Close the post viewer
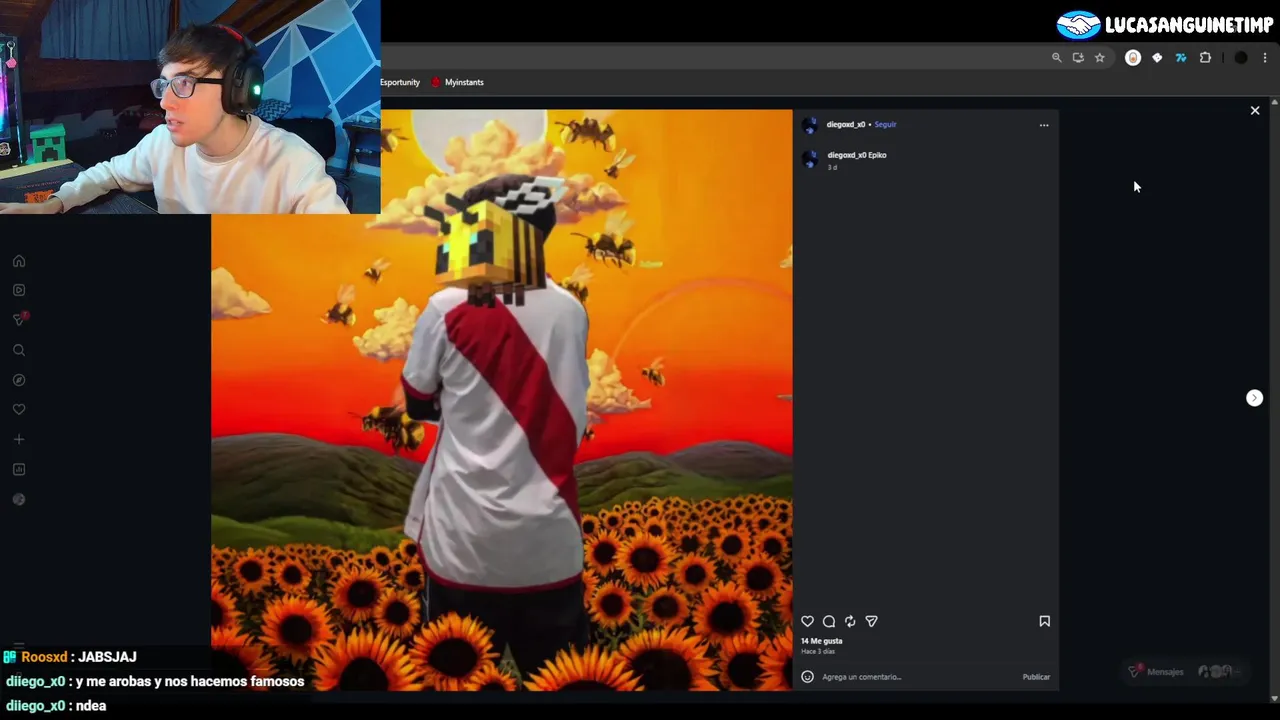This screenshot has height=720, width=1280. point(1255,111)
